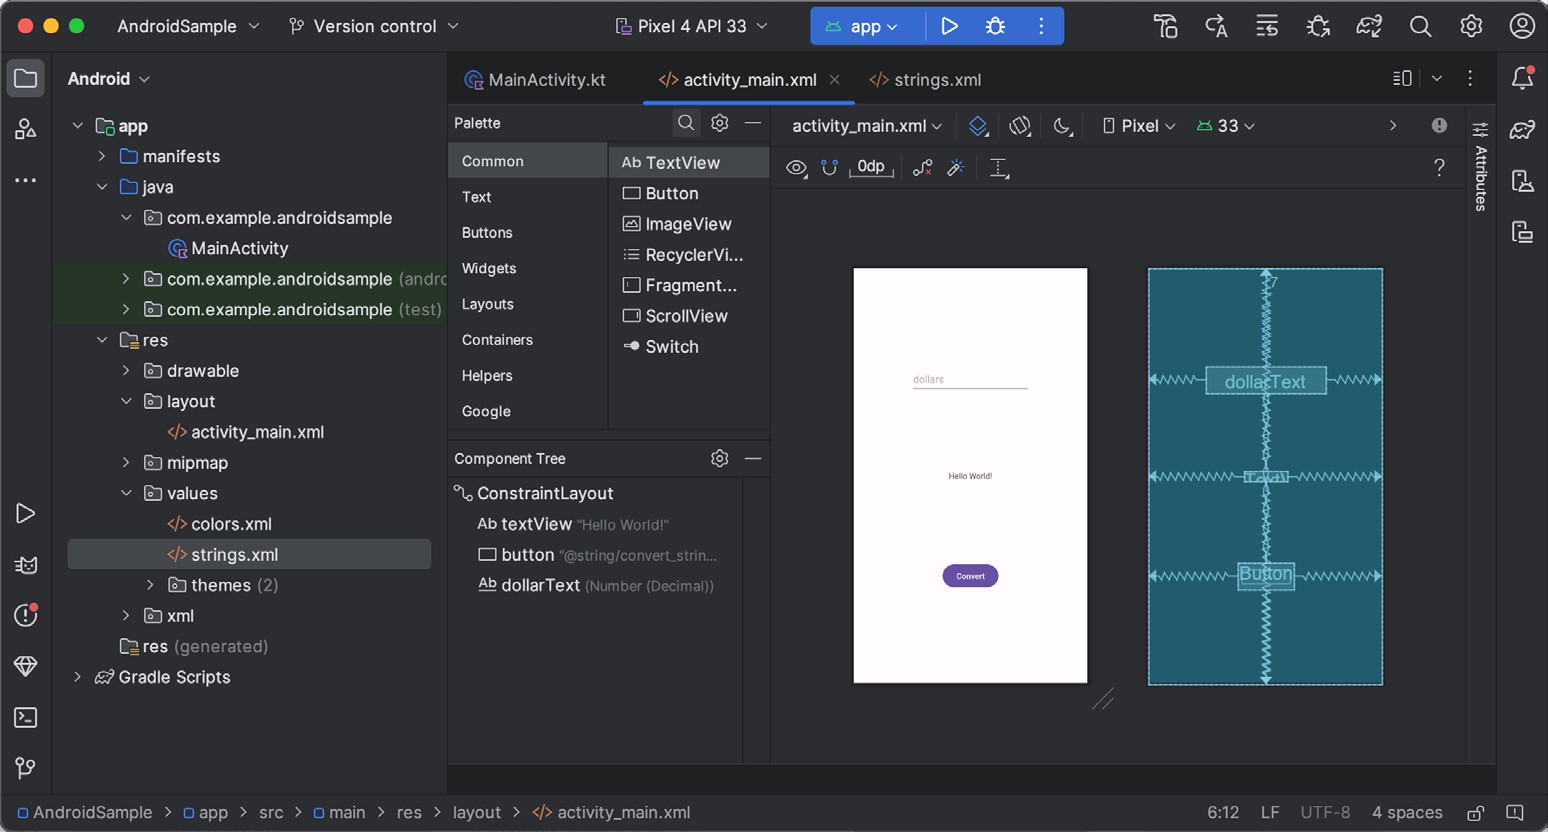Open Project tool window folder icon
Viewport: 1548px width, 832px height.
pyautogui.click(x=25, y=78)
